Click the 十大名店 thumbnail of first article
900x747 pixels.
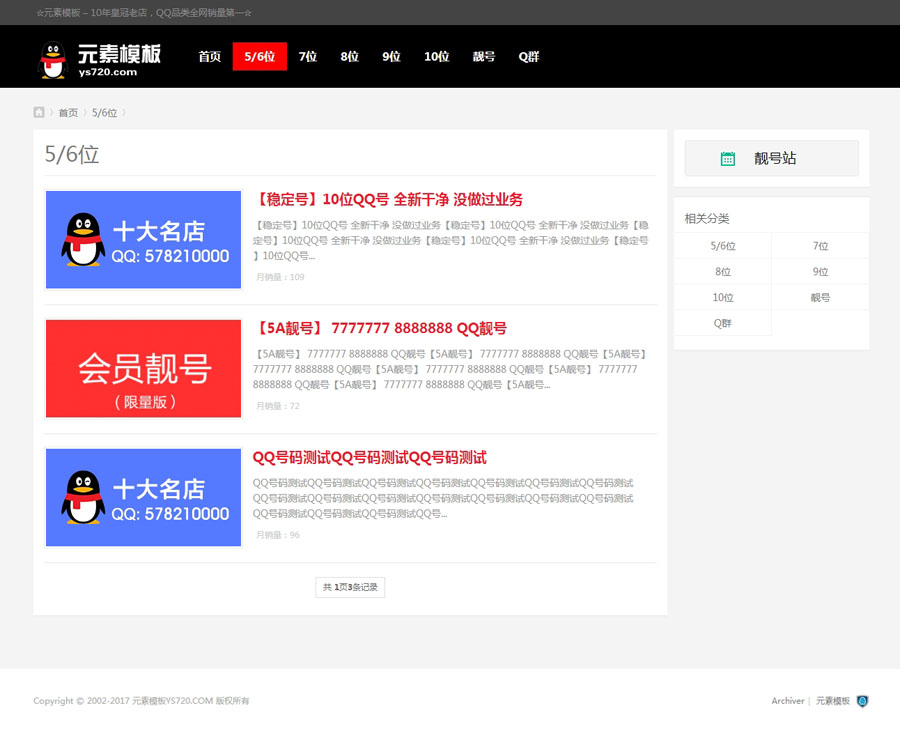(x=143, y=239)
